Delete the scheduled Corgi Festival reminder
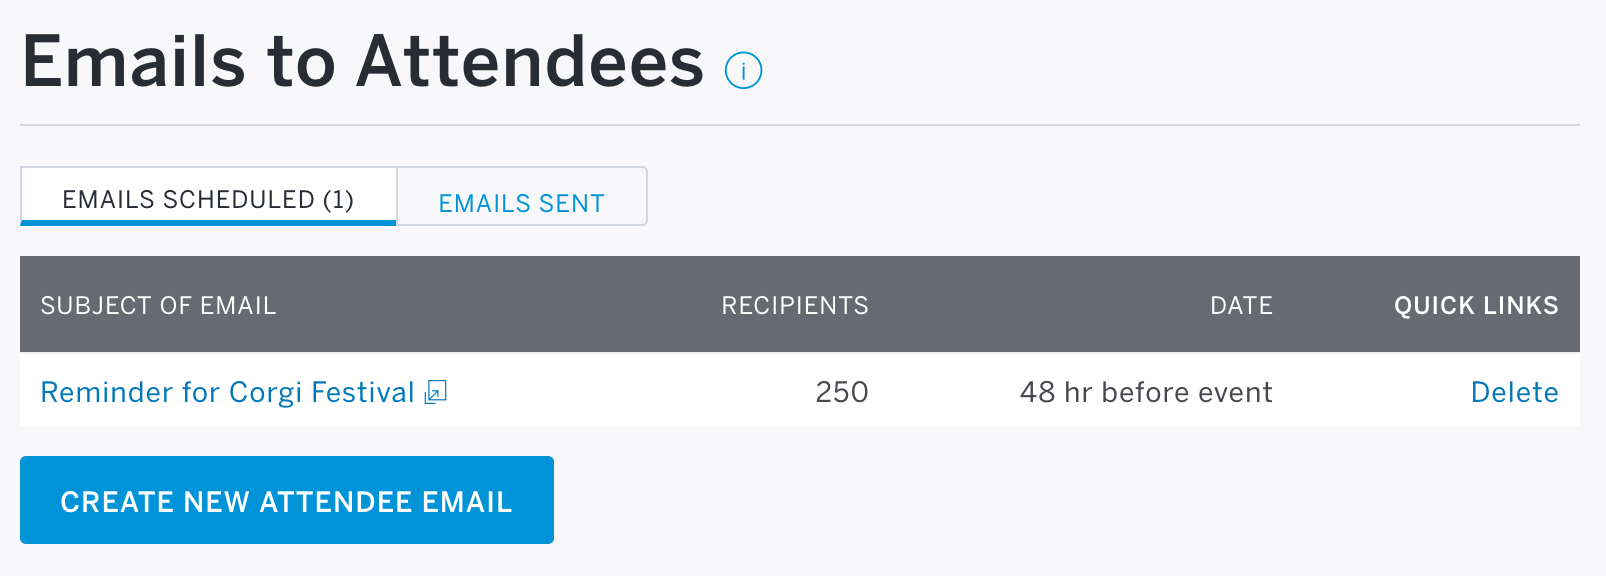Viewport: 1606px width, 576px height. click(1514, 392)
